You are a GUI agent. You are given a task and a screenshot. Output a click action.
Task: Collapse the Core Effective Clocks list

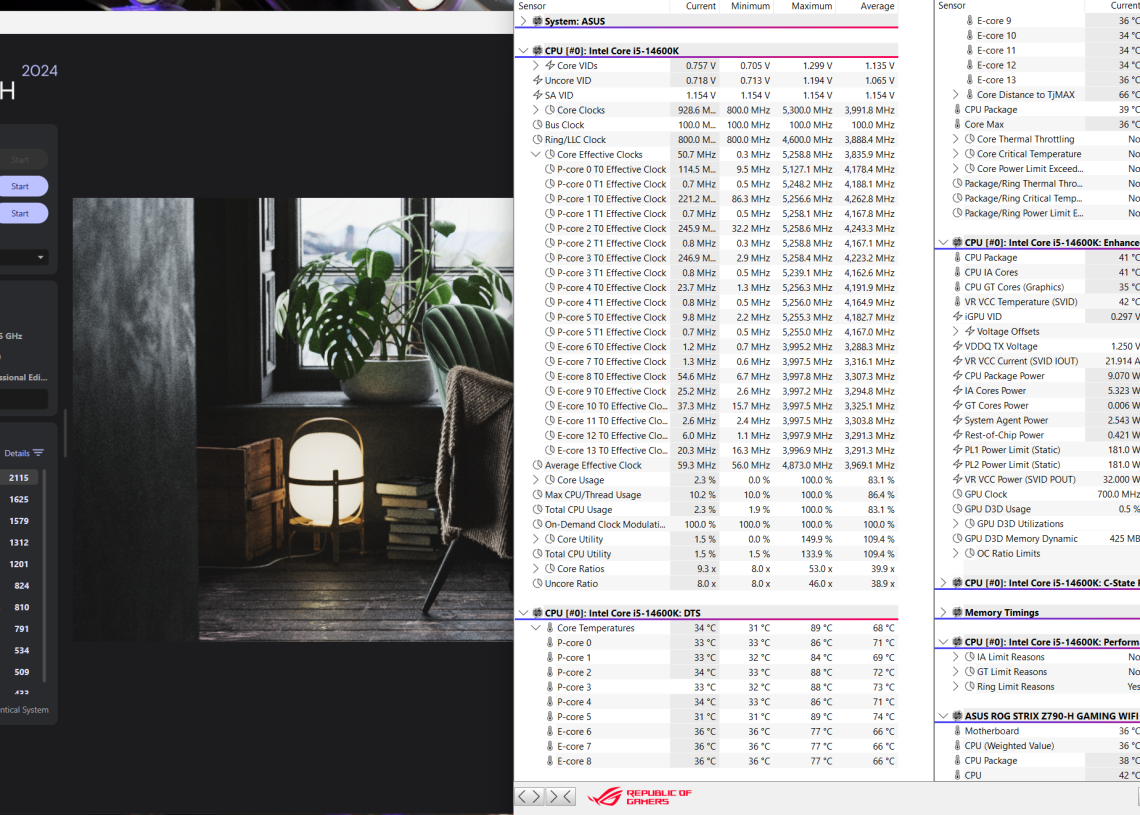536,154
